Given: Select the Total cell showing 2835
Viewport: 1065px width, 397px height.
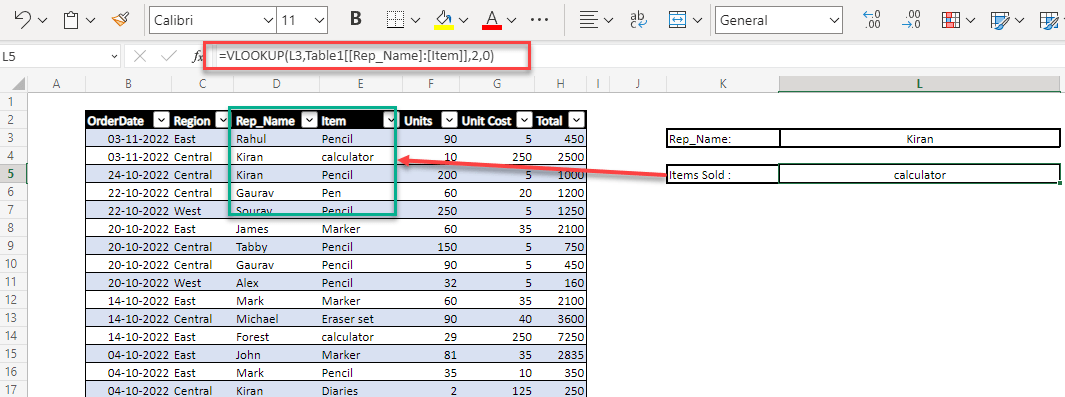Looking at the screenshot, I should point(560,354).
